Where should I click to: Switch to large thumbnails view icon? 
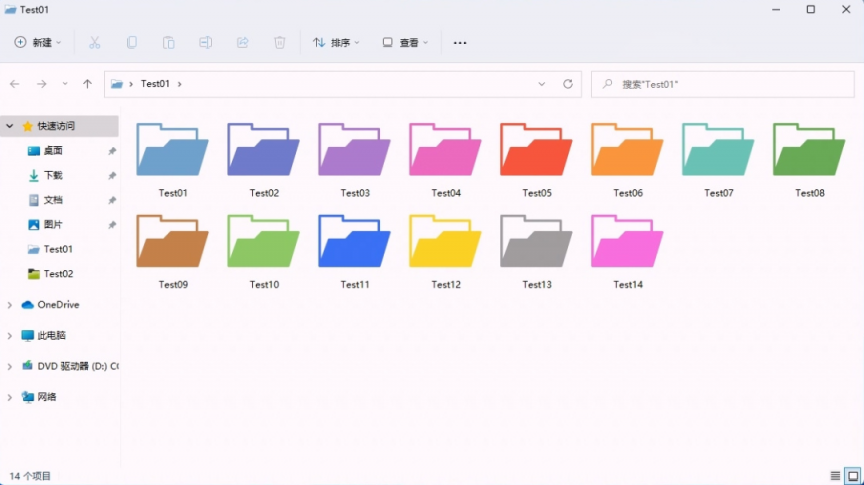tap(852, 475)
